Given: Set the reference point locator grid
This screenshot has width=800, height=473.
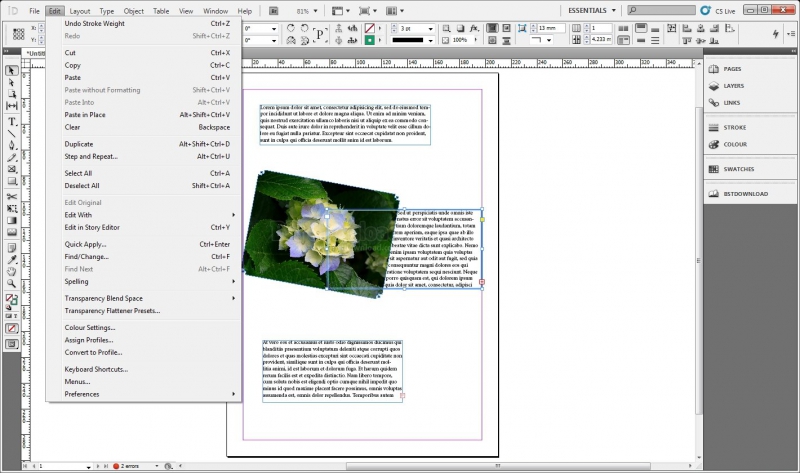Looking at the screenshot, I should (x=19, y=34).
